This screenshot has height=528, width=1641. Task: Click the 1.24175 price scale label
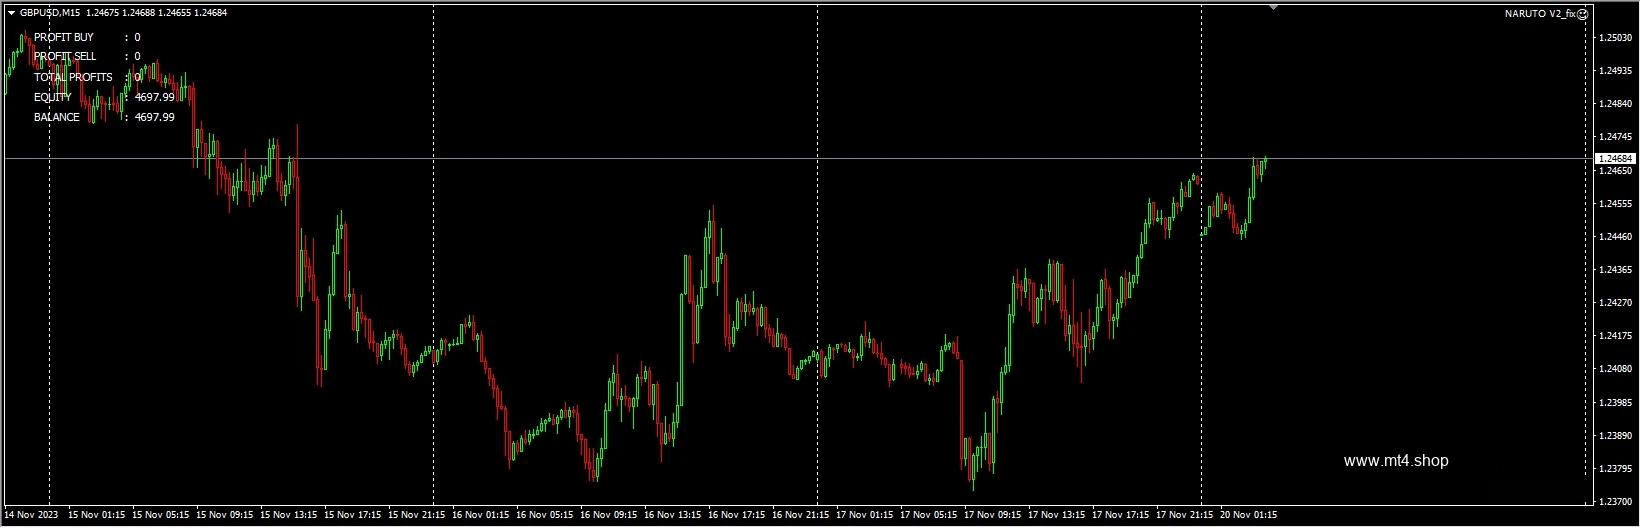[x=1616, y=336]
